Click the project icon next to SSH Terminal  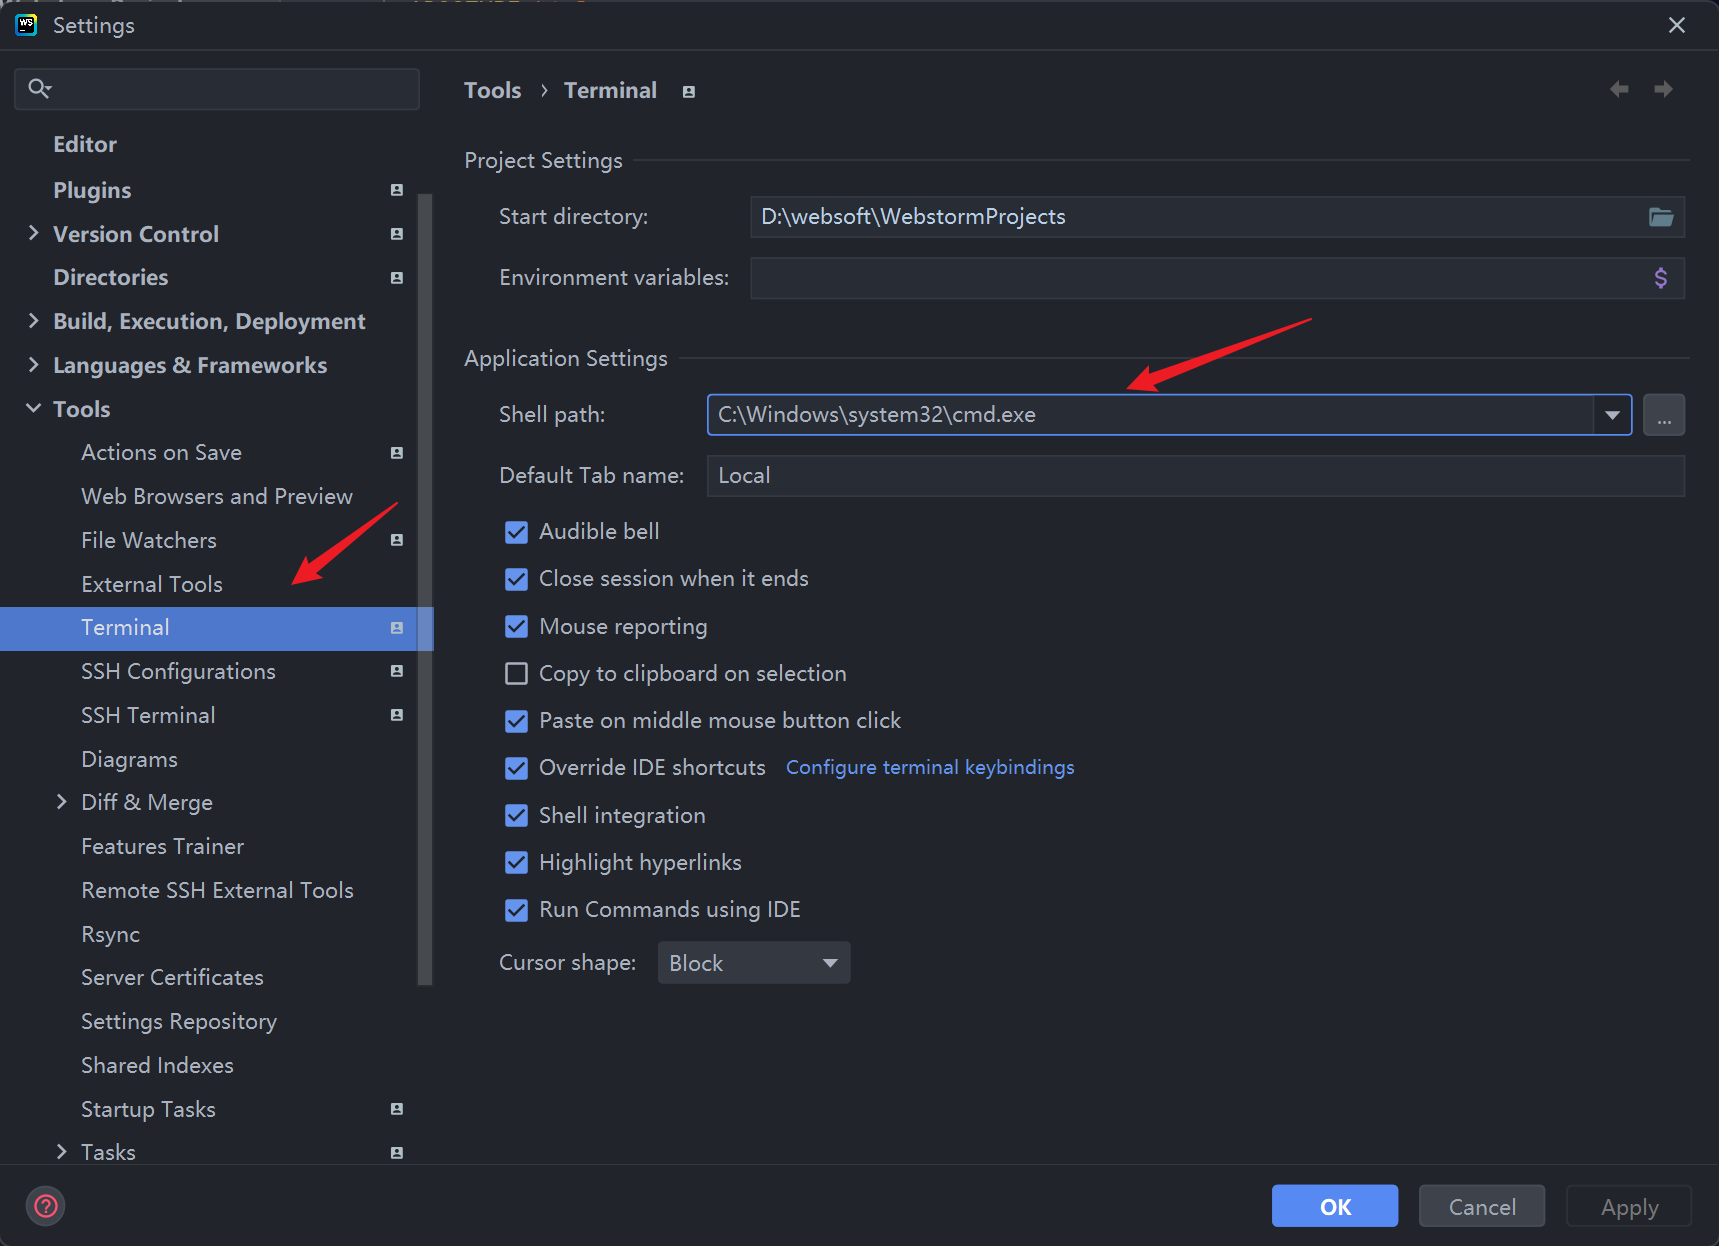(397, 715)
